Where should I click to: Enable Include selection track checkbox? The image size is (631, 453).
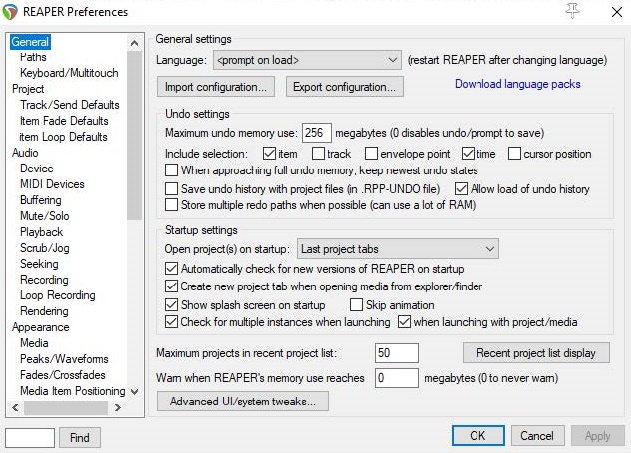[x=318, y=154]
